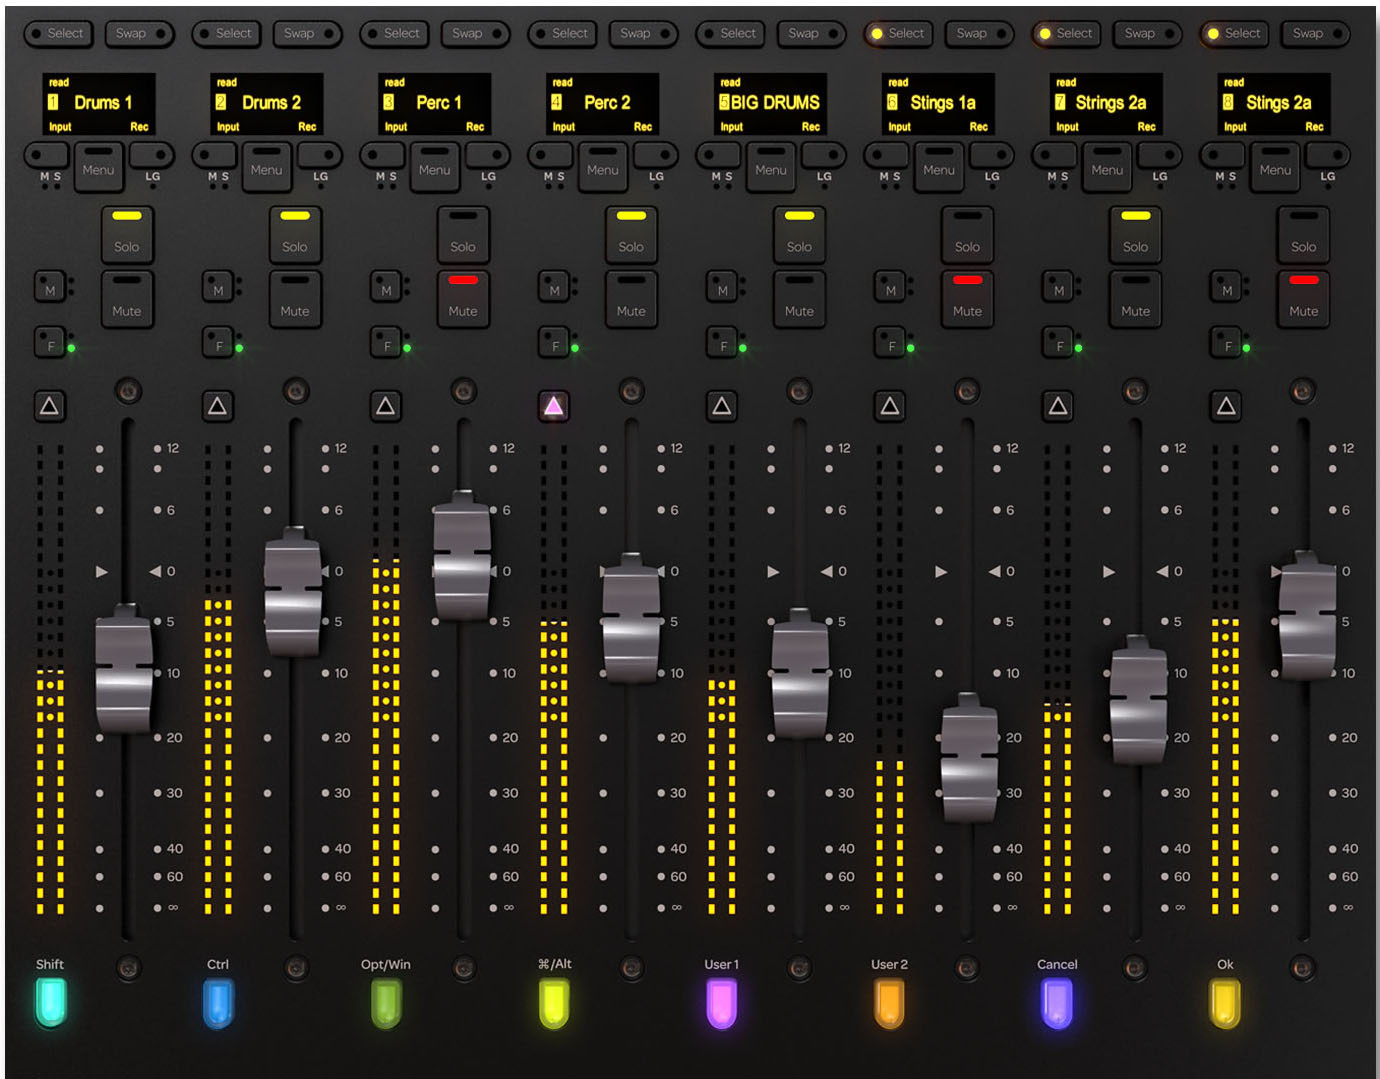This screenshot has height=1079, width=1380.
Task: Click the yellow ⌘/Alt modifier button
Action: pos(554,1003)
